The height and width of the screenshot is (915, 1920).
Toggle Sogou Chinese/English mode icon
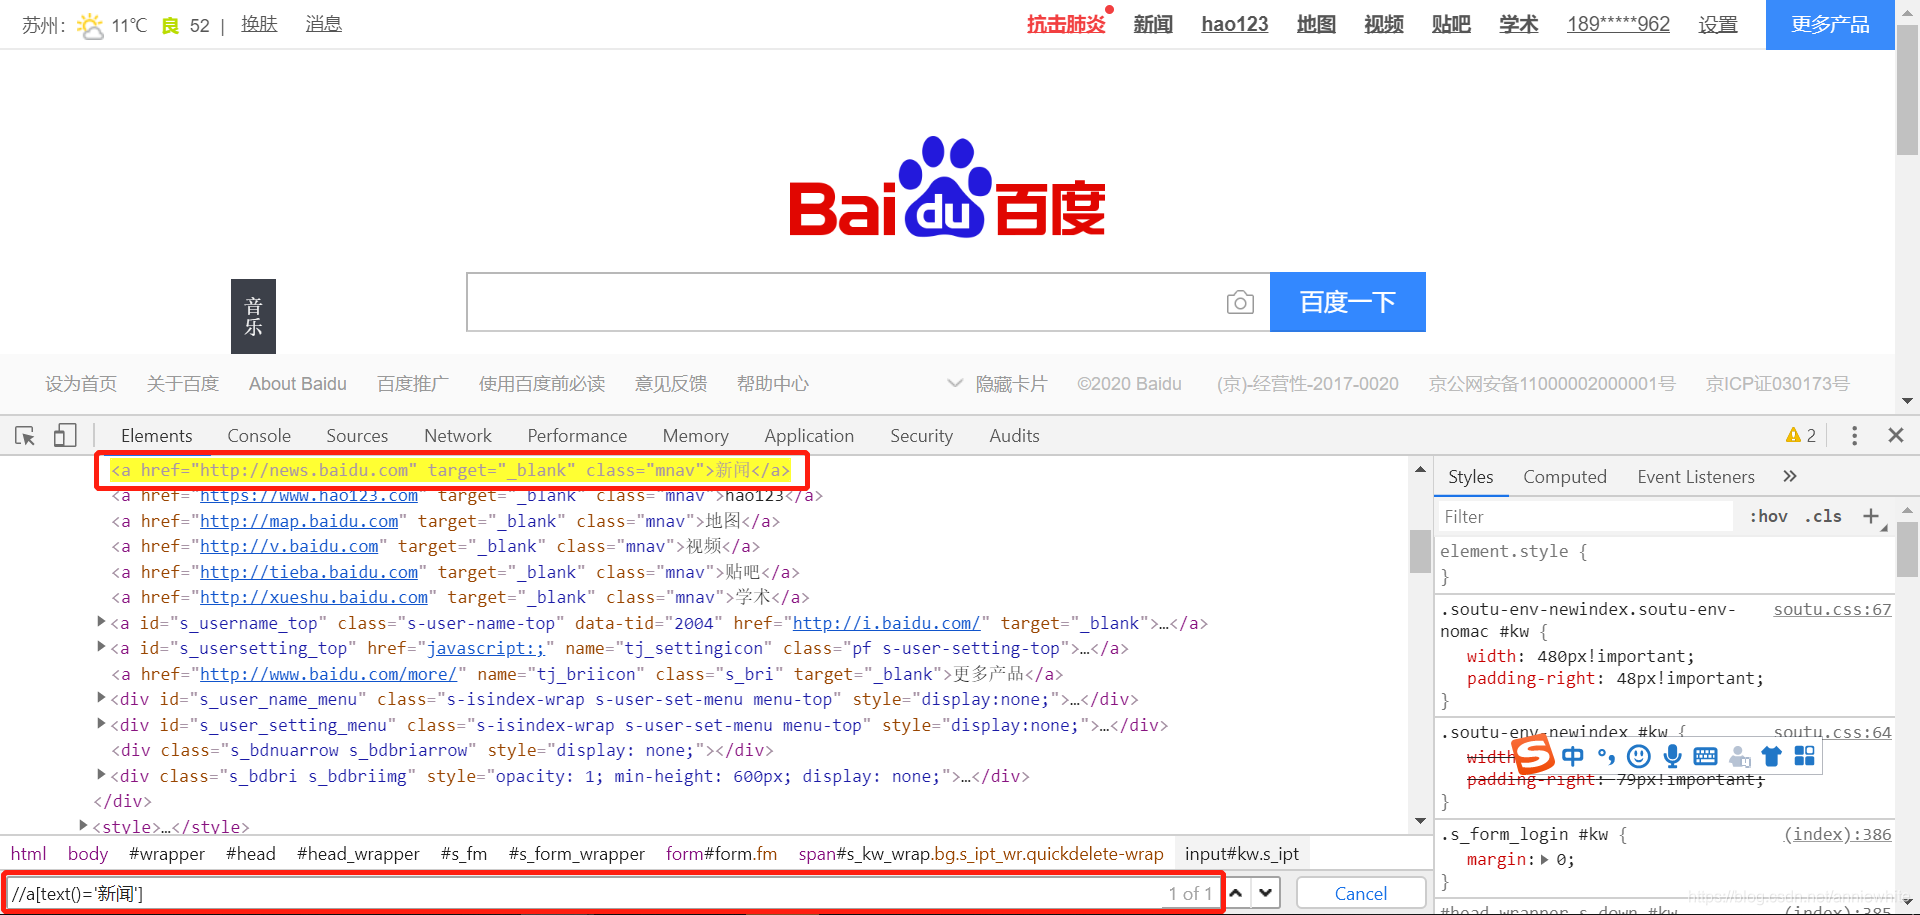click(x=1573, y=756)
